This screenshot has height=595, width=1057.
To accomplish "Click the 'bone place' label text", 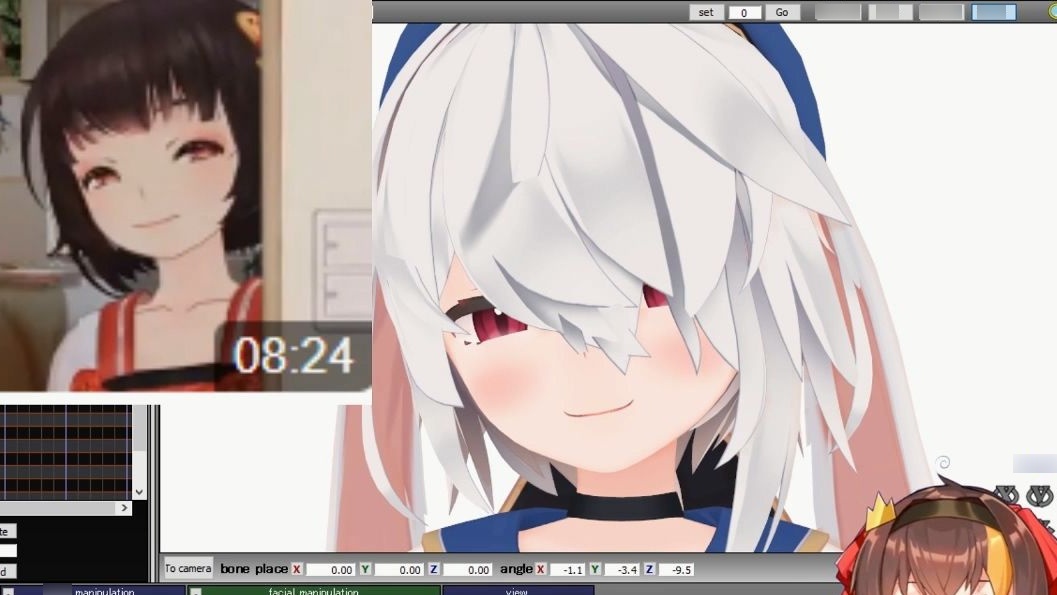I will point(254,569).
